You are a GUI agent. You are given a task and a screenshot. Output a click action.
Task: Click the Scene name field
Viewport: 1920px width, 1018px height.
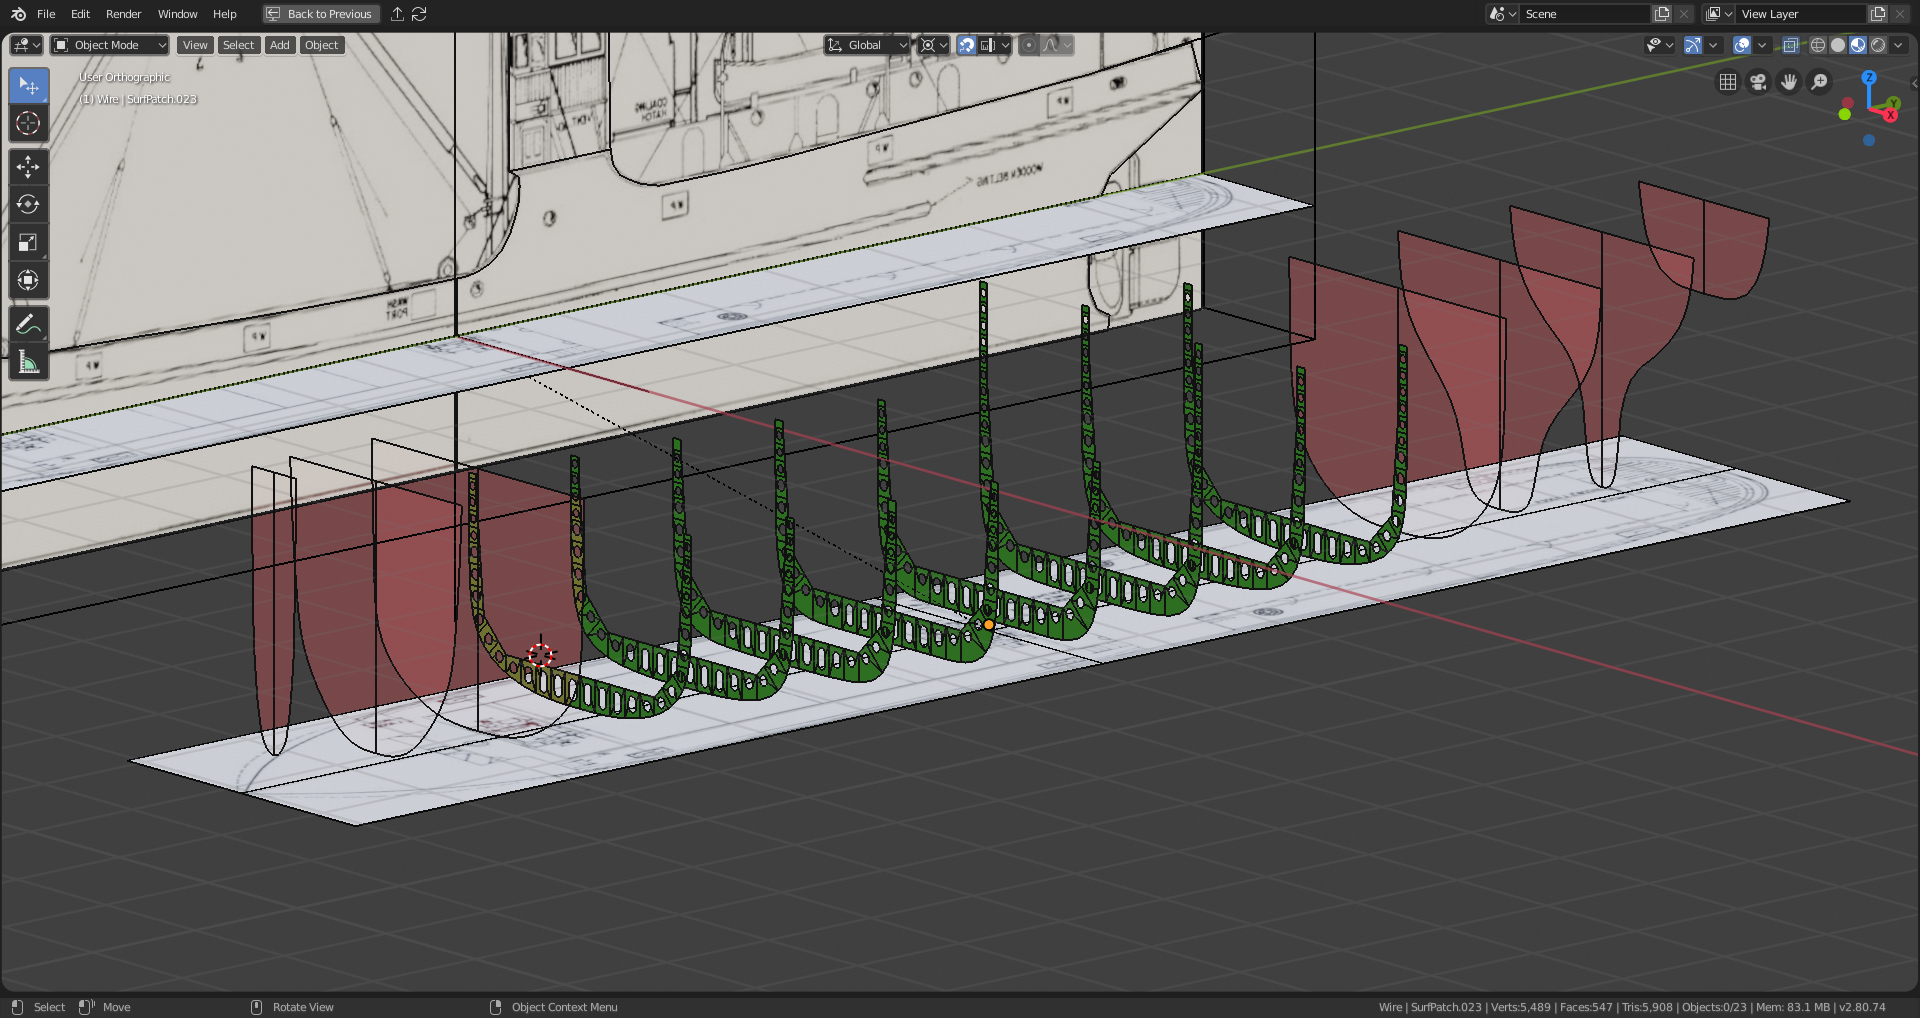(x=1583, y=14)
